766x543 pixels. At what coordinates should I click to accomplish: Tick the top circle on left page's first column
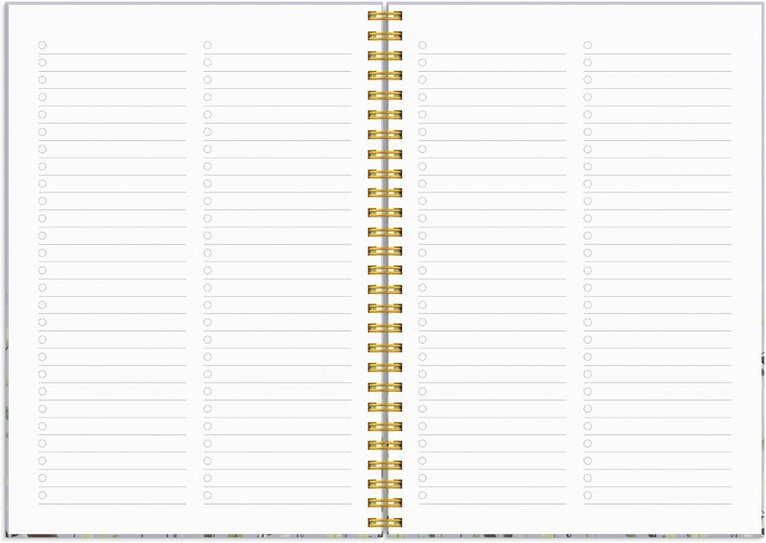[42, 45]
